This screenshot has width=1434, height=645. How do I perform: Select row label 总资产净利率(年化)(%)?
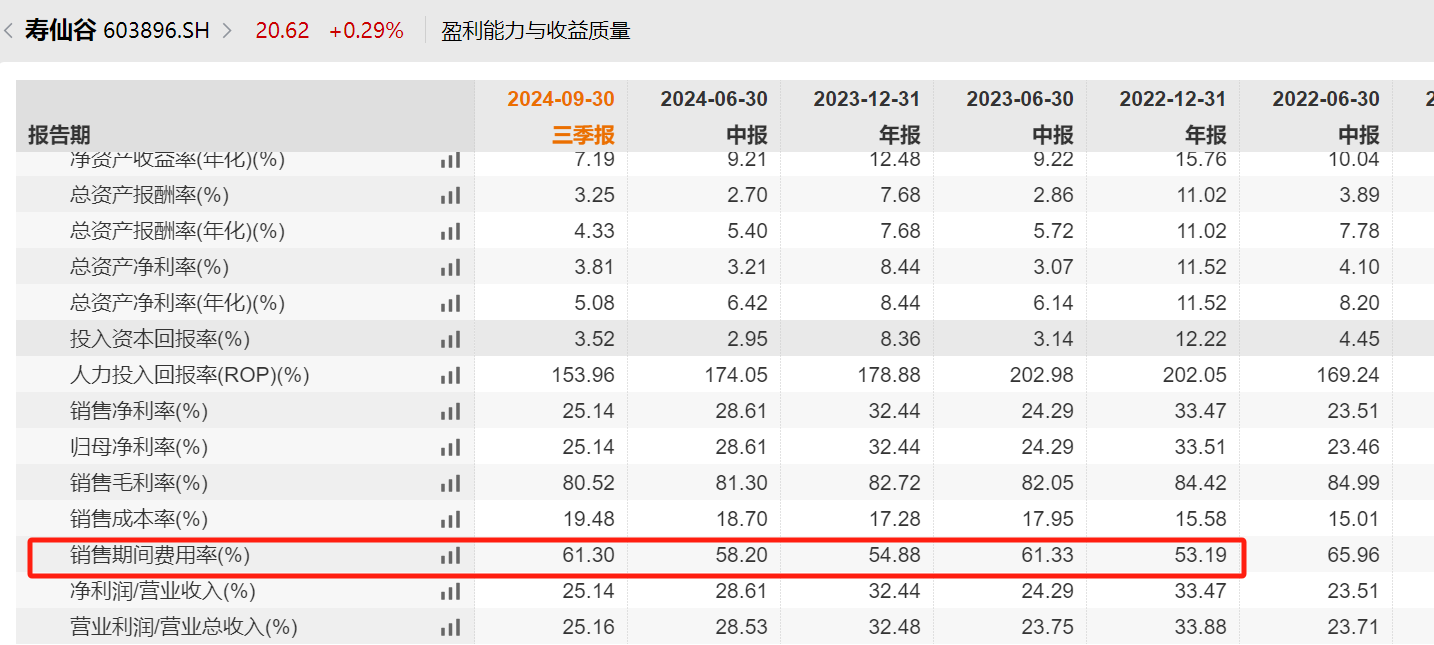tap(177, 303)
